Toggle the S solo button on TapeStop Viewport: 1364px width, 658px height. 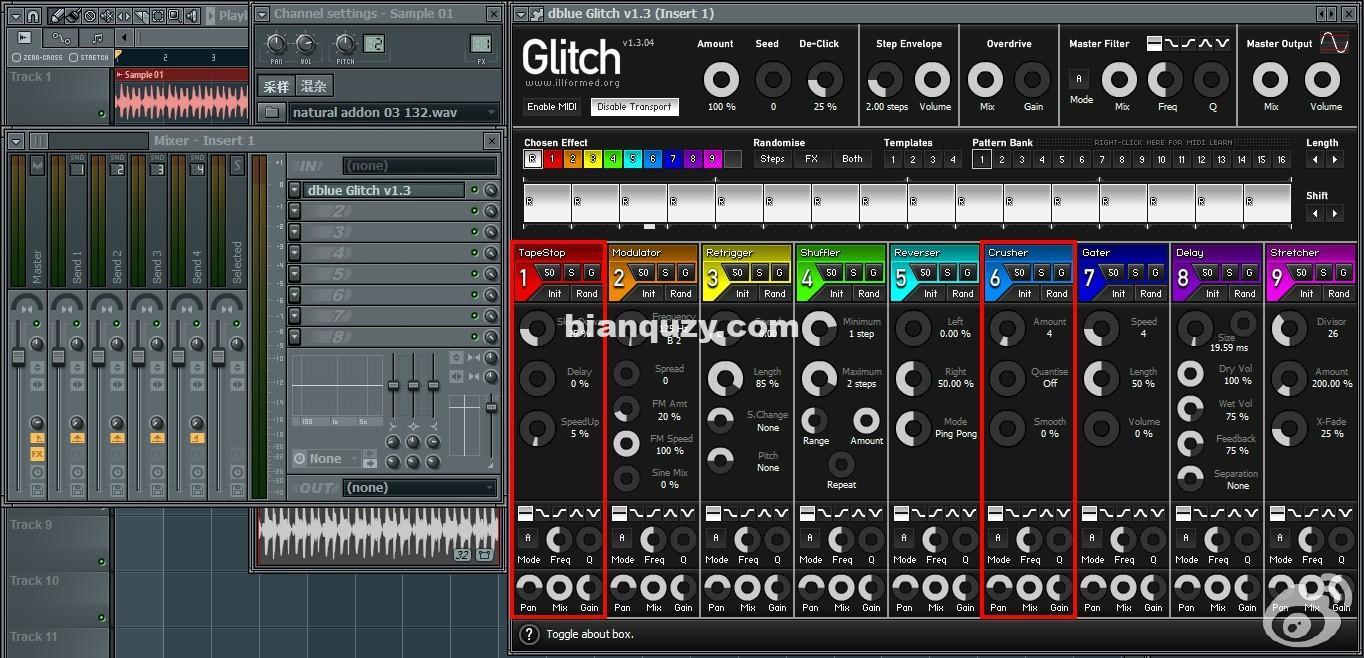click(x=571, y=273)
